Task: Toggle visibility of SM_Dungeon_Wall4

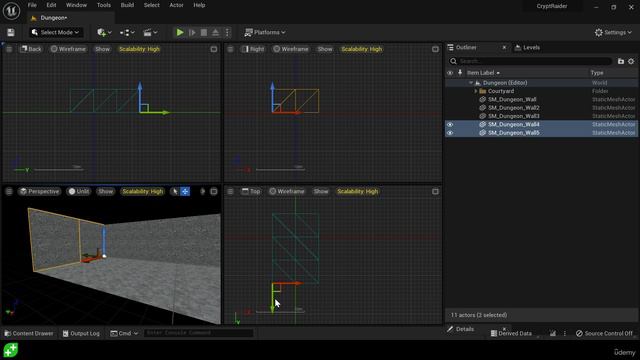Action: (x=450, y=124)
